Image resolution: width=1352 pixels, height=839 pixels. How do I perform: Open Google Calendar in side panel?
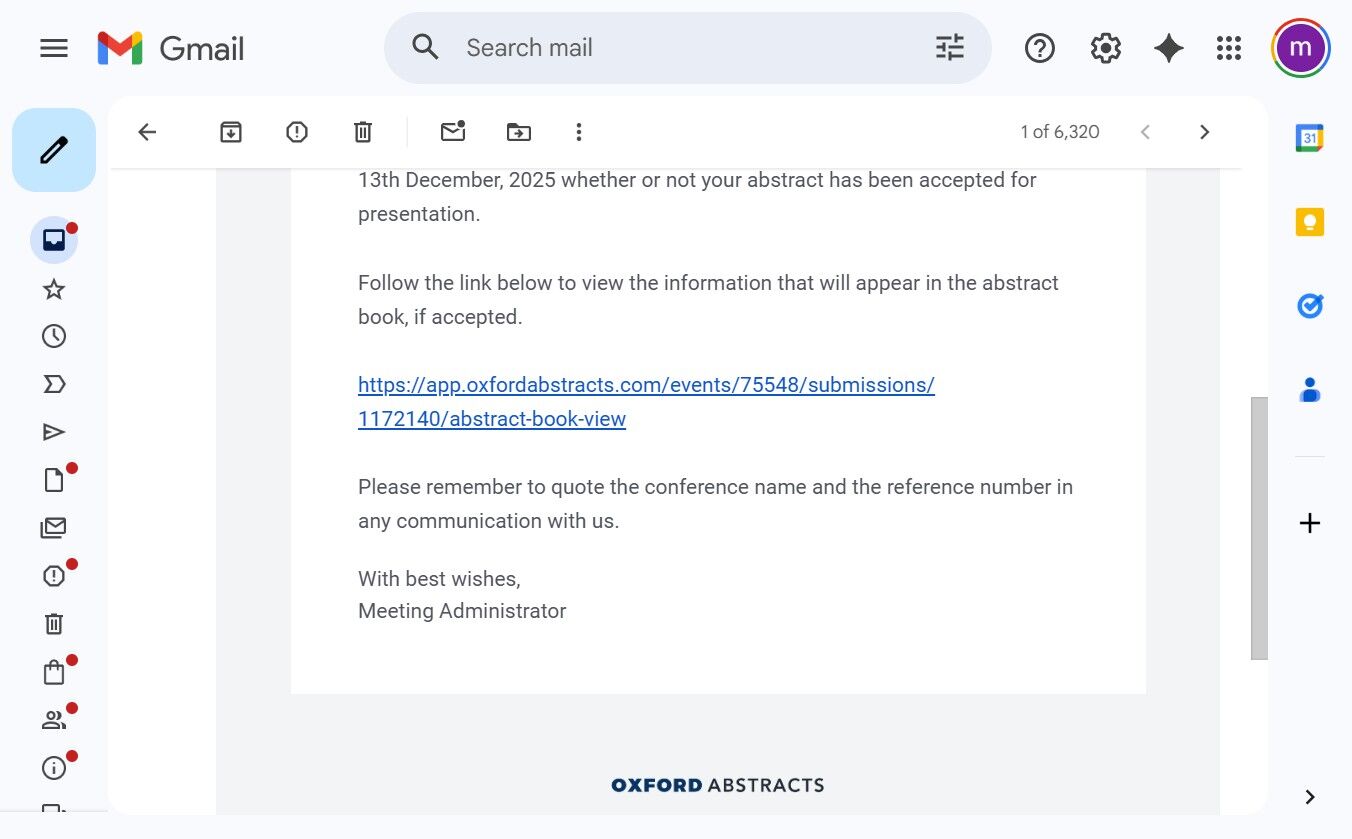pyautogui.click(x=1310, y=138)
